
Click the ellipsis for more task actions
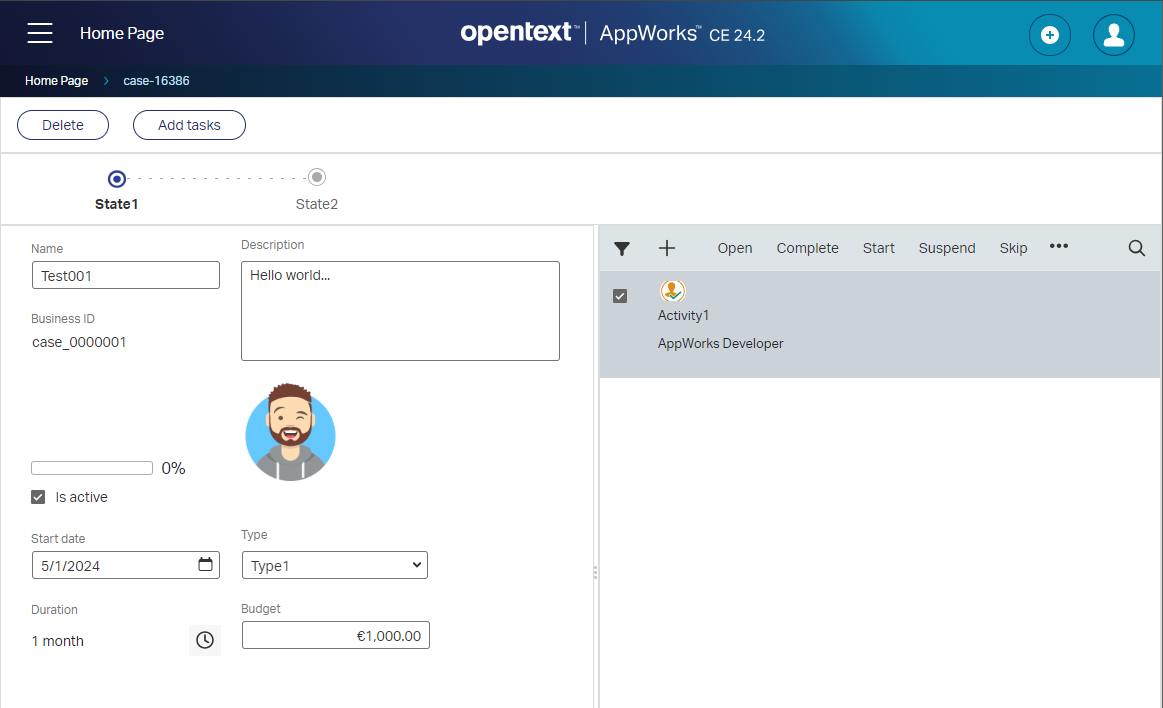click(1058, 247)
